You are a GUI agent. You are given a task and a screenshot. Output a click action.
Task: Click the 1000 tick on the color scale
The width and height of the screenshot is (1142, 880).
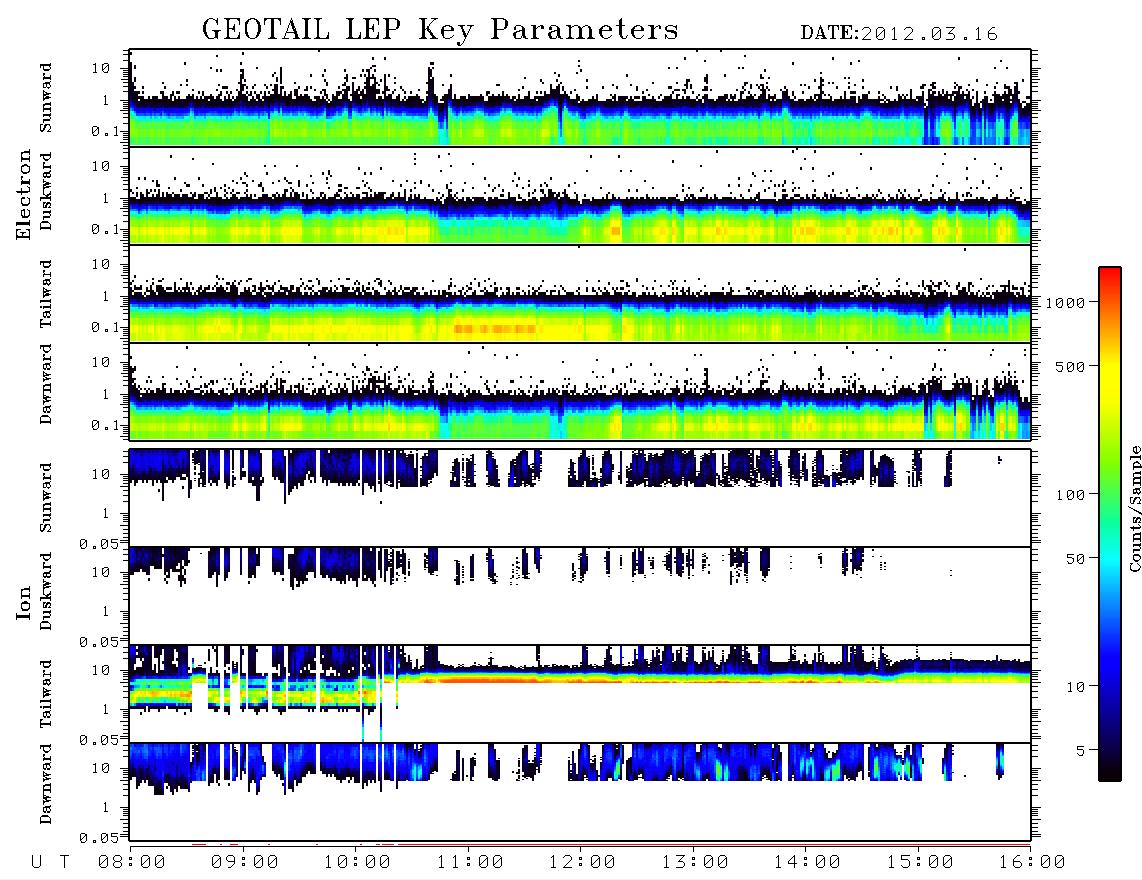tap(1065, 303)
